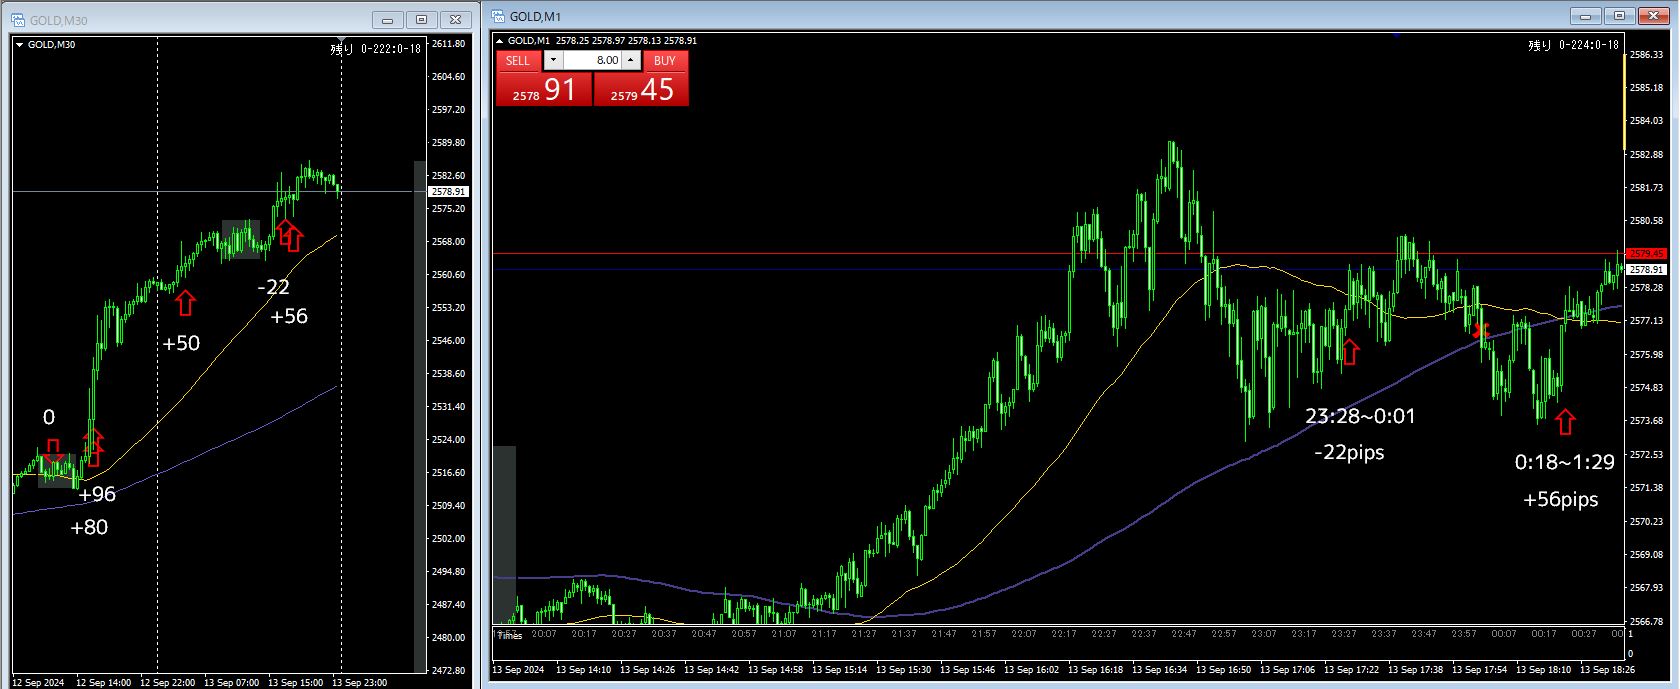
Task: Maximize the GOLD,M1 chart window
Action: pyautogui.click(x=1619, y=16)
